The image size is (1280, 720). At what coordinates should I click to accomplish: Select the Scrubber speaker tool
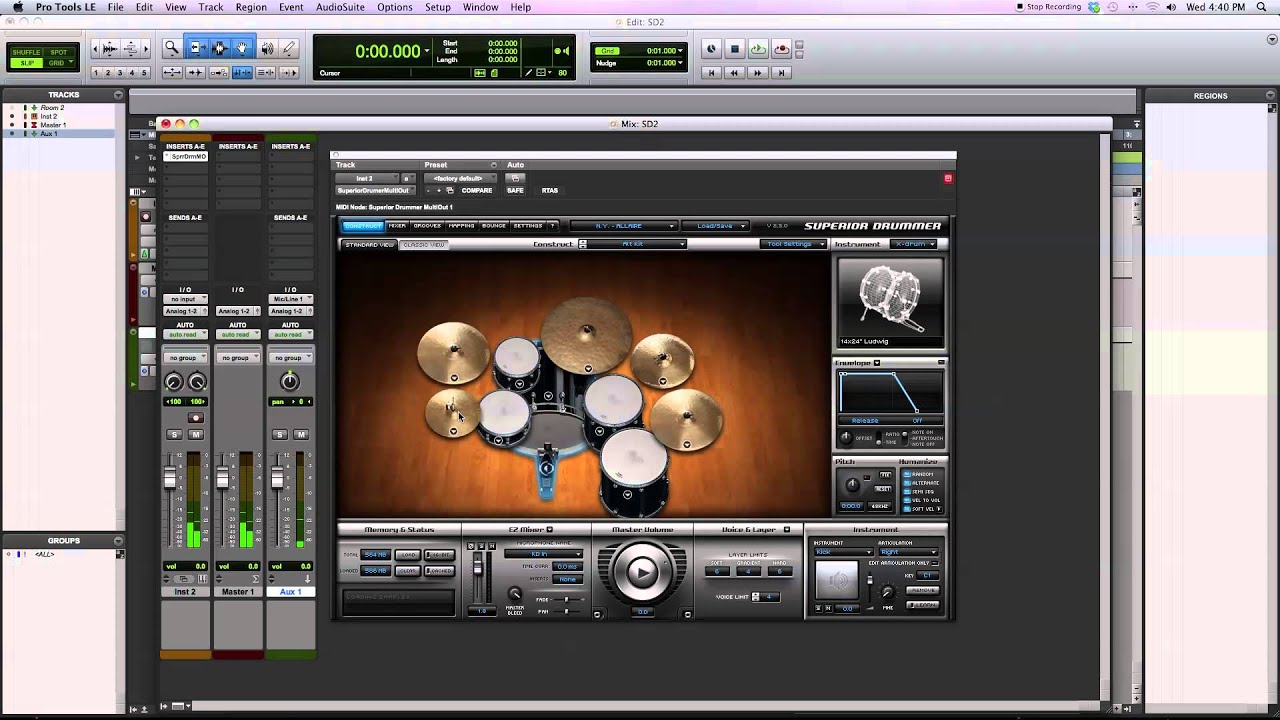point(267,48)
